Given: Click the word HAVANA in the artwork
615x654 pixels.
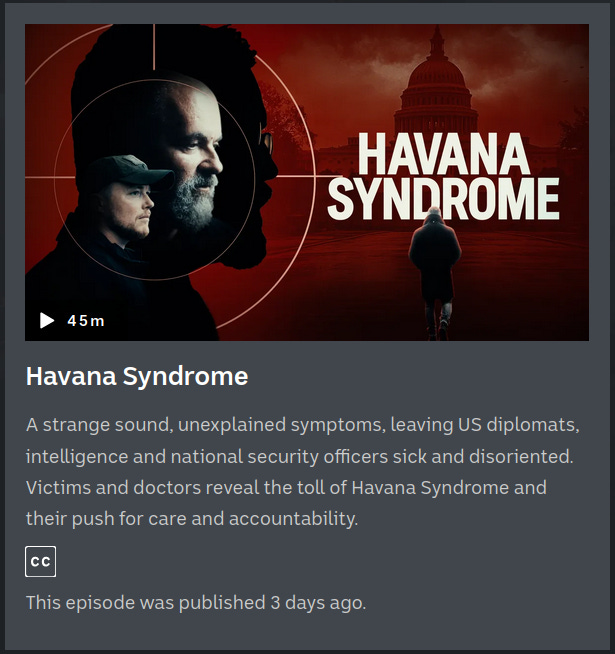Looking at the screenshot, I should [444, 153].
